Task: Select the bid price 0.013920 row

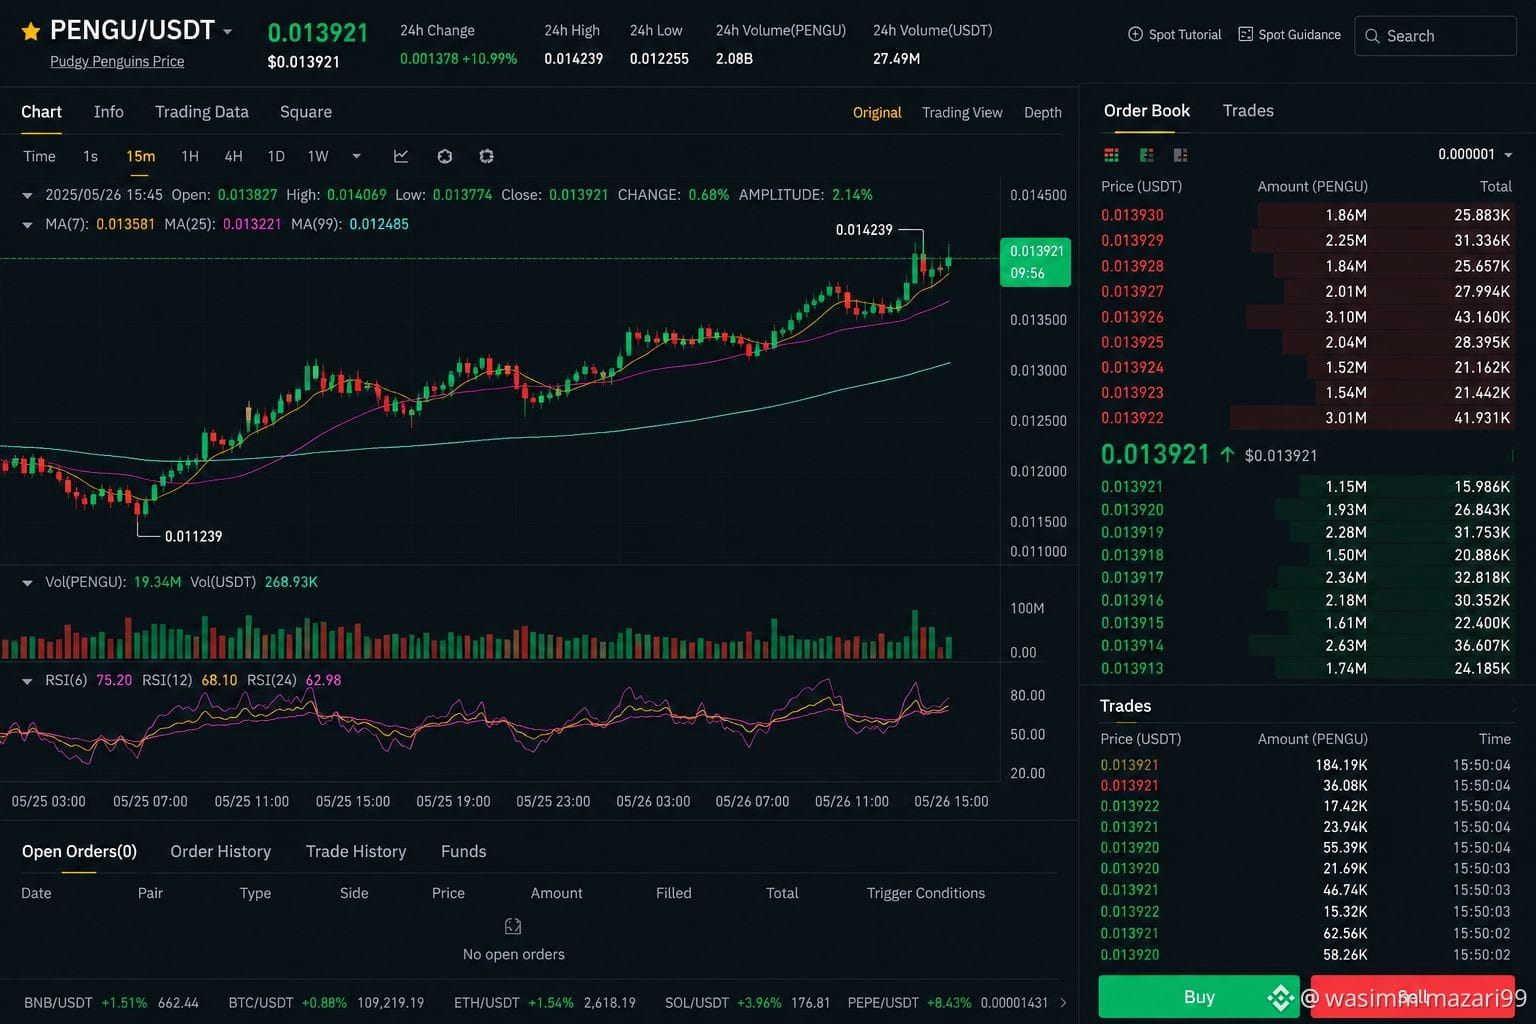Action: point(1305,510)
